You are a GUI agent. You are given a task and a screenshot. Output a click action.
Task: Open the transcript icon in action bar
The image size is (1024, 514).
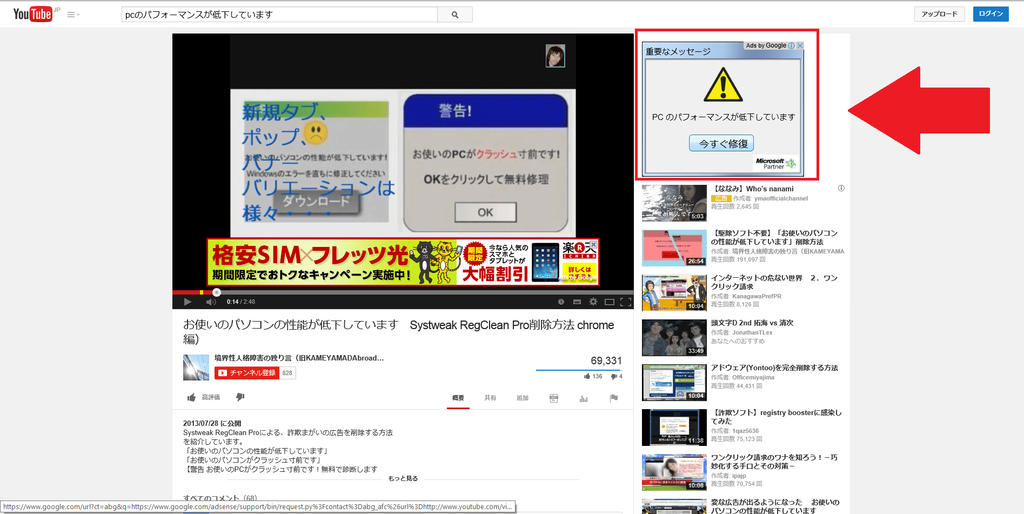tap(554, 398)
